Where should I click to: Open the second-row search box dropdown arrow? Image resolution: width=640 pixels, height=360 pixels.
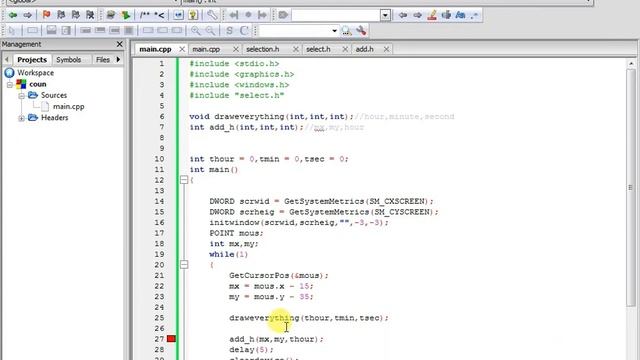pos(334,31)
